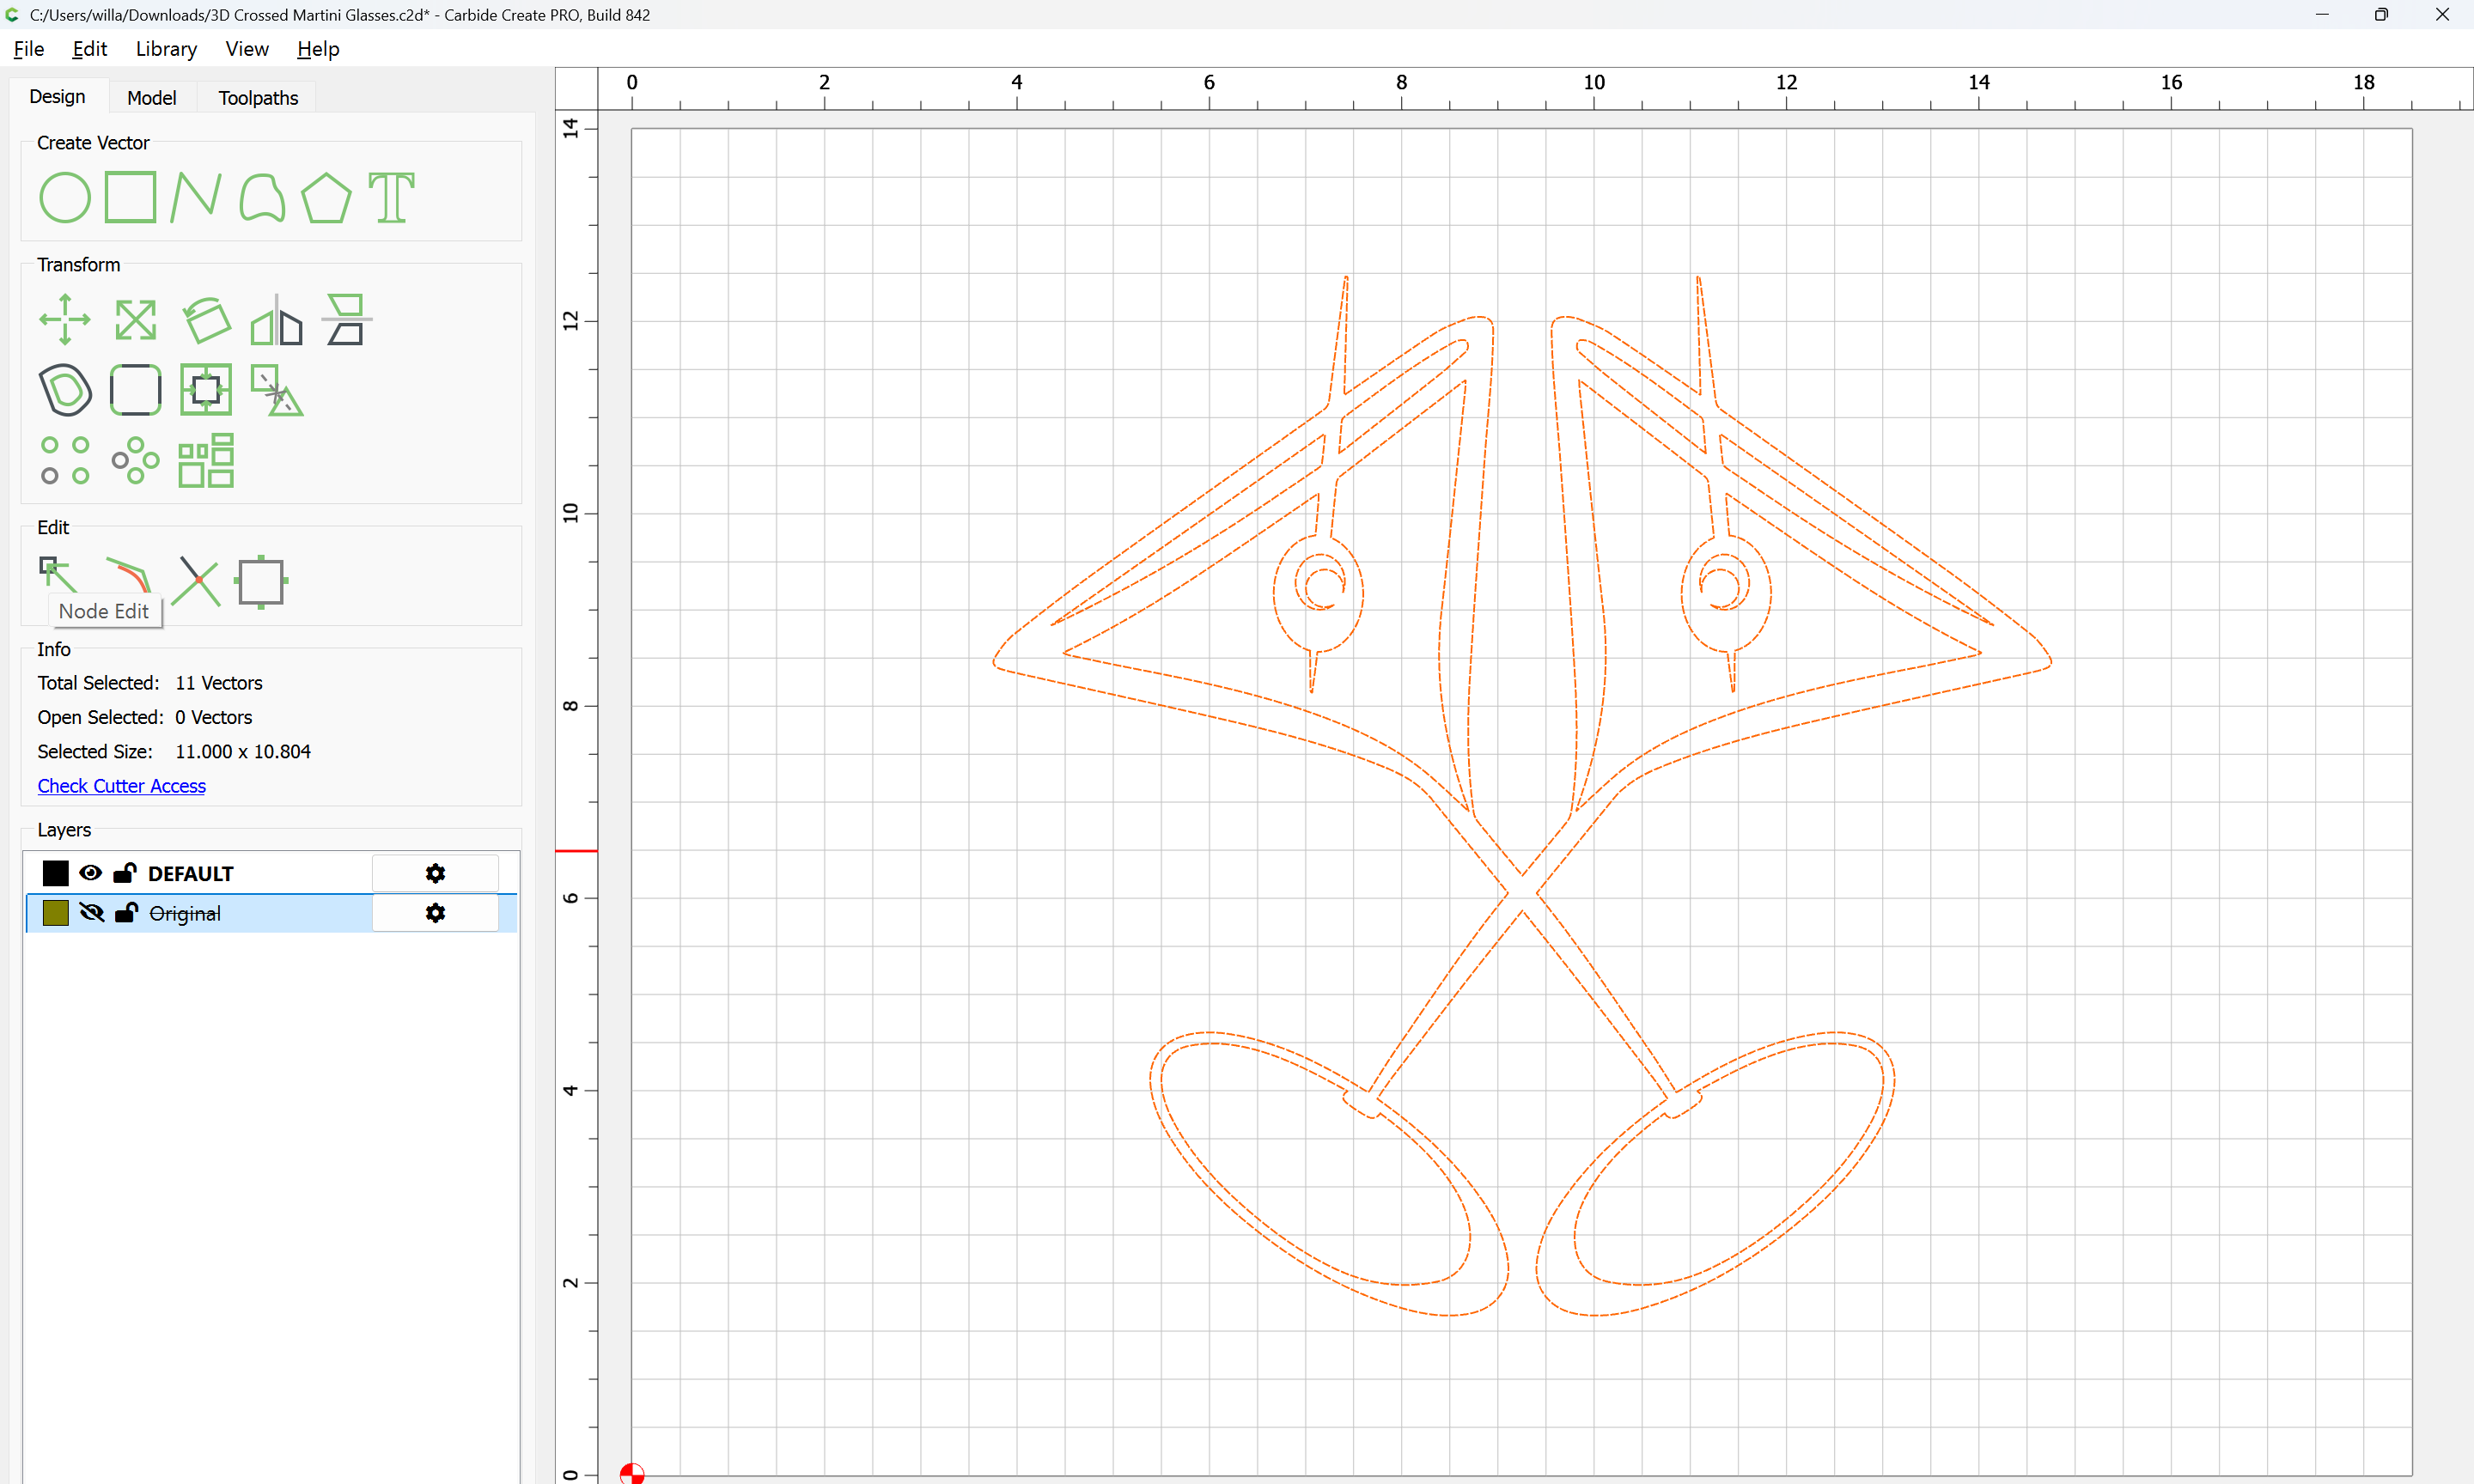
Task: Hide the DEFAULT layer via eye icon
Action: 90,872
